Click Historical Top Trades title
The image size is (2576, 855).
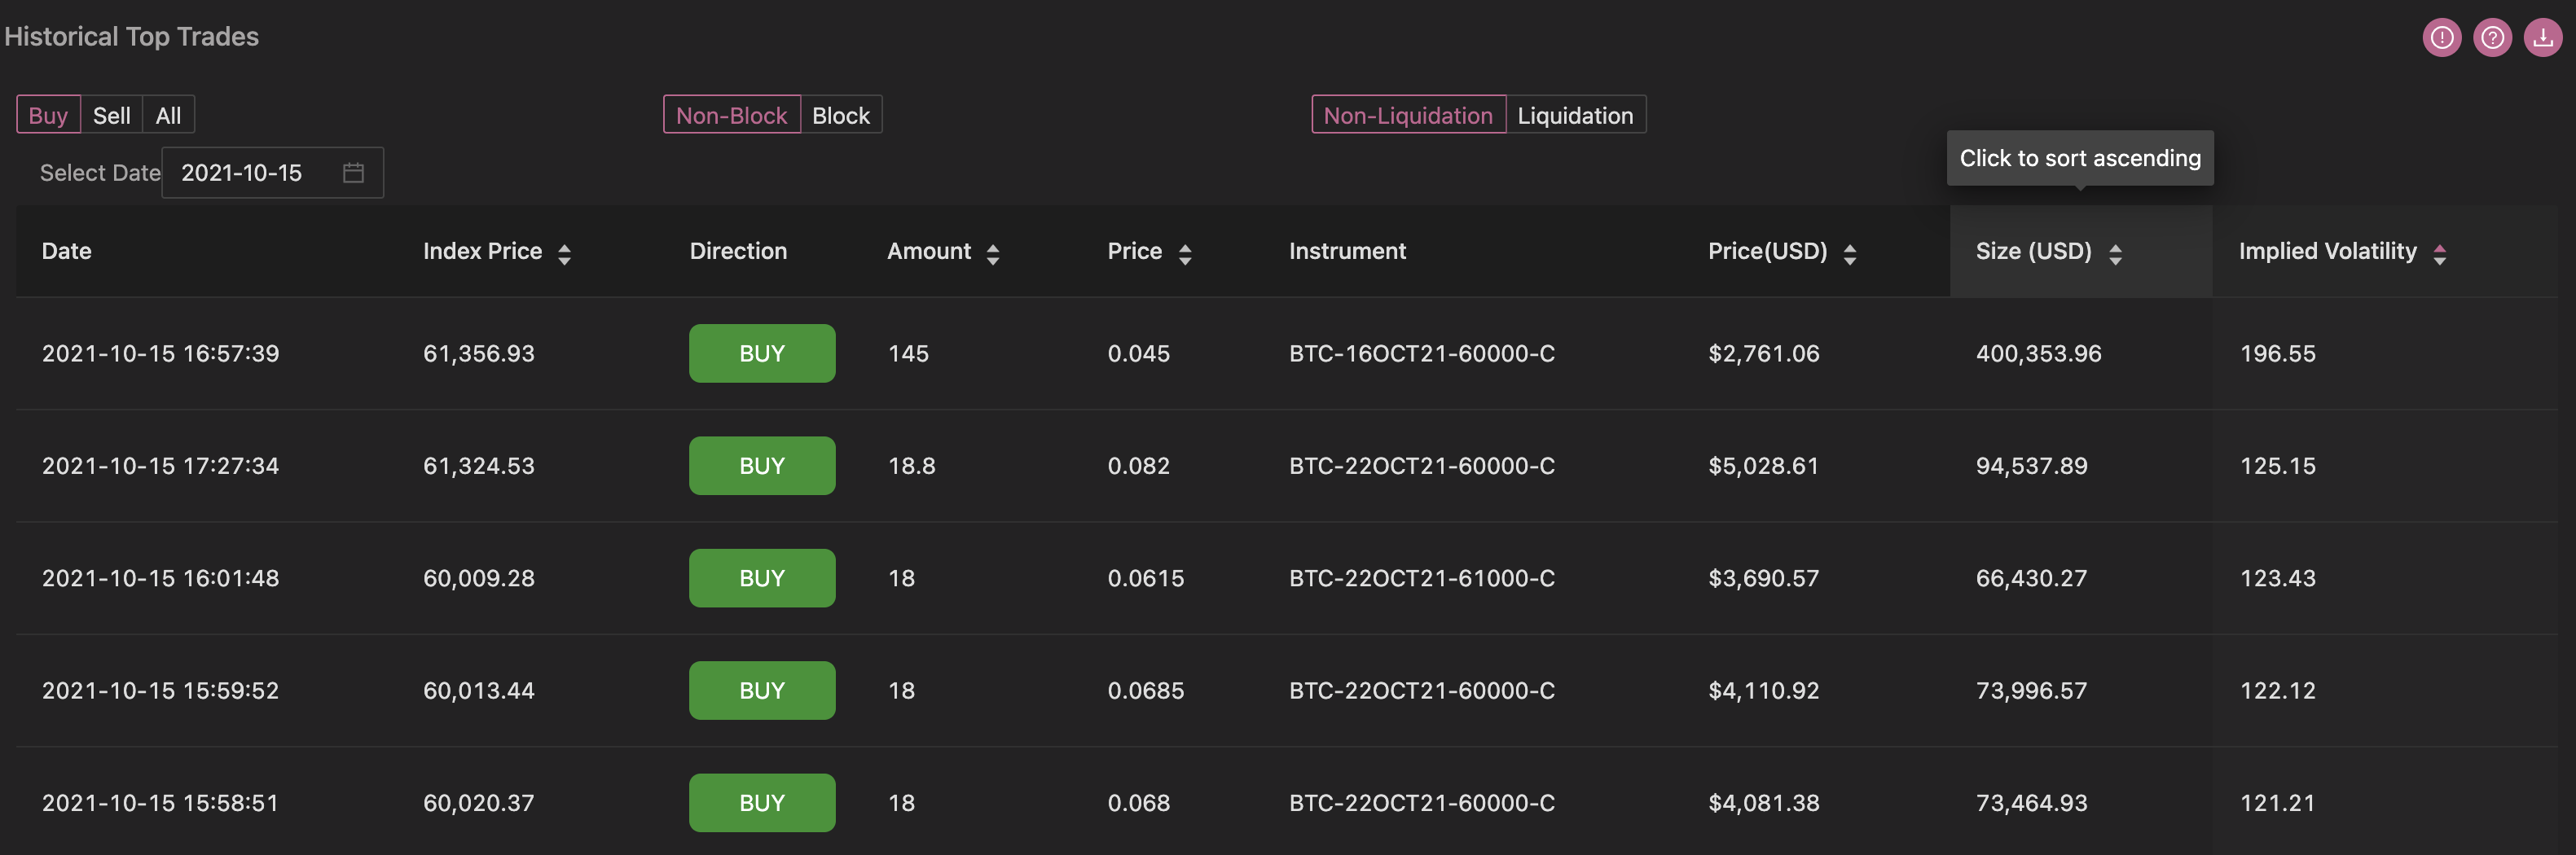coord(131,37)
